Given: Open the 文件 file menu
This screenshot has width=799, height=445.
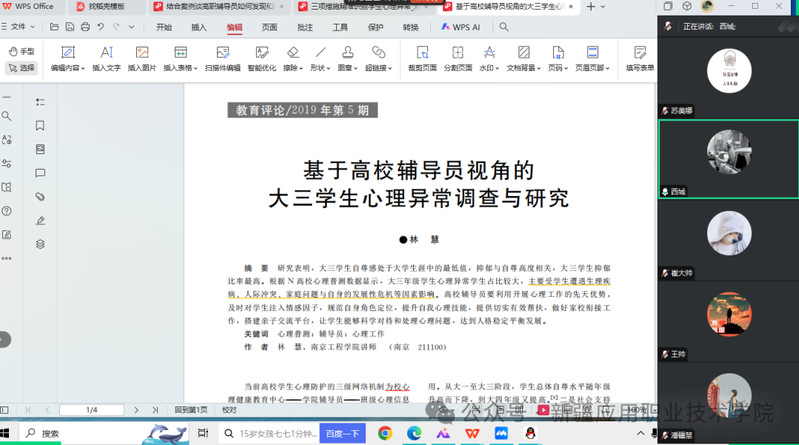Looking at the screenshot, I should 18,27.
